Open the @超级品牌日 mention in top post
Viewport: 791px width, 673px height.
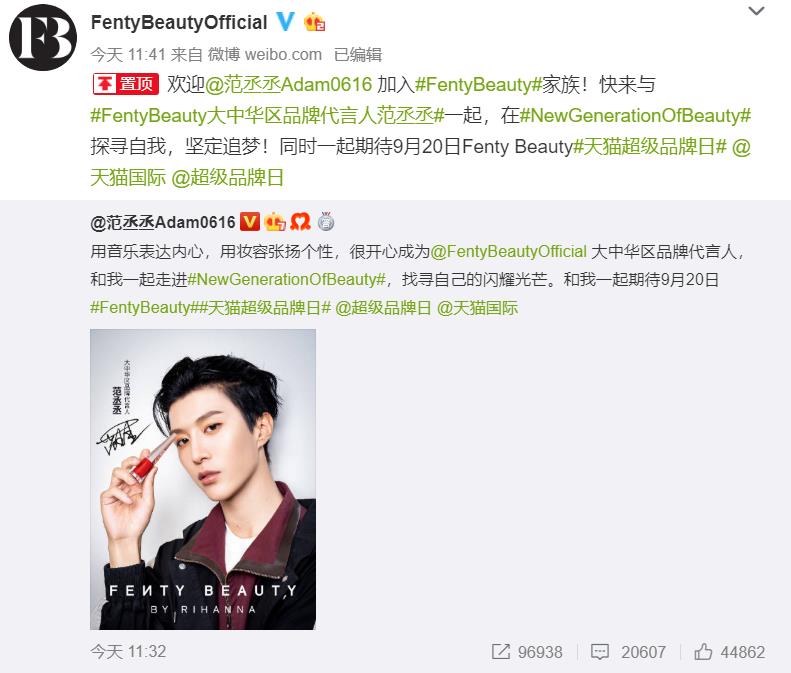point(228,178)
